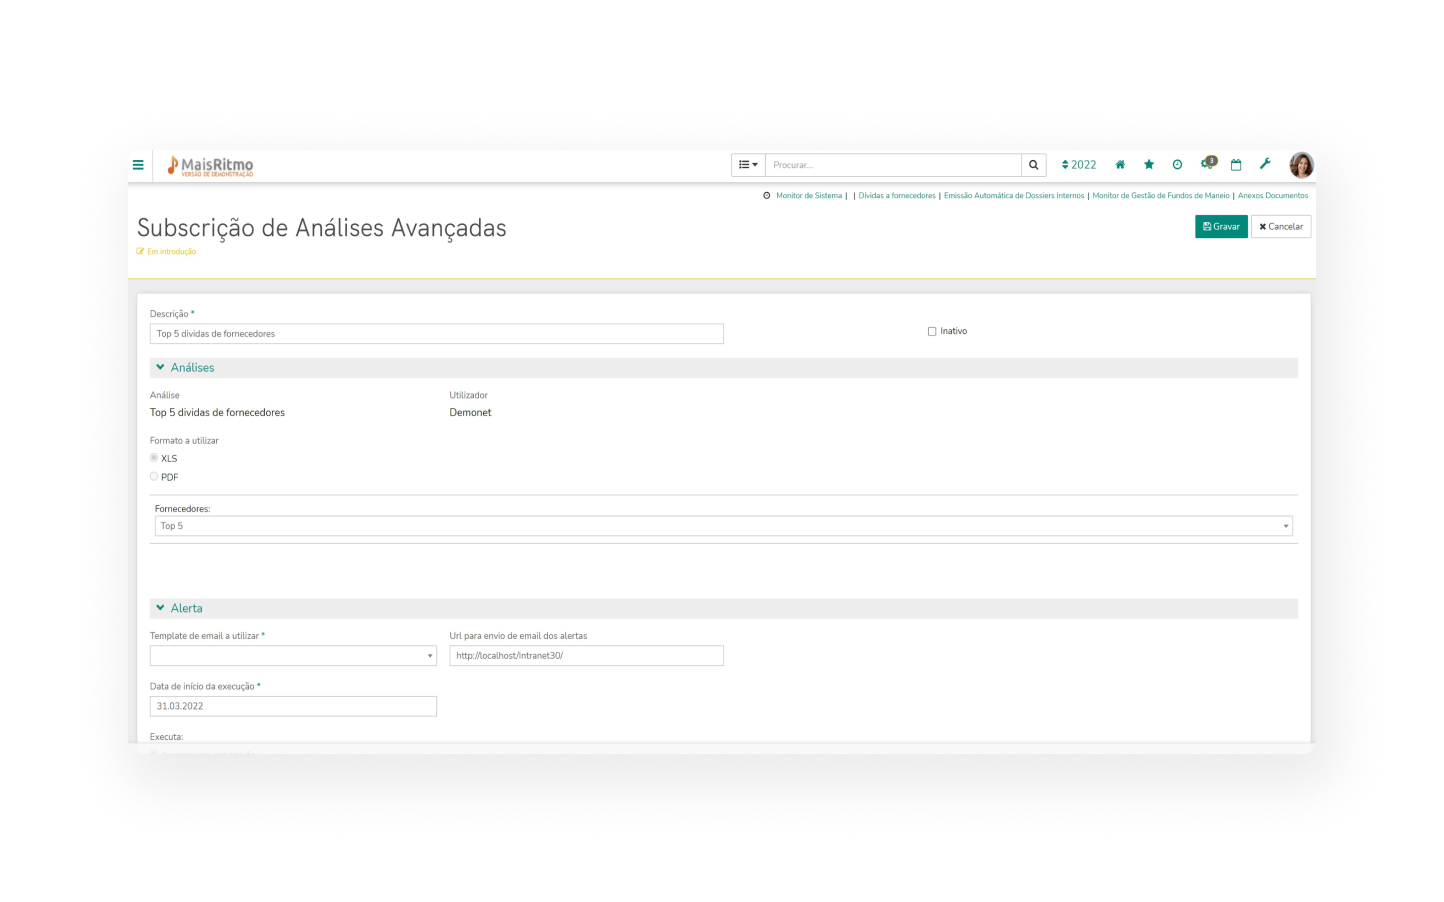
Task: Open the hamburger side menu
Action: click(x=138, y=165)
